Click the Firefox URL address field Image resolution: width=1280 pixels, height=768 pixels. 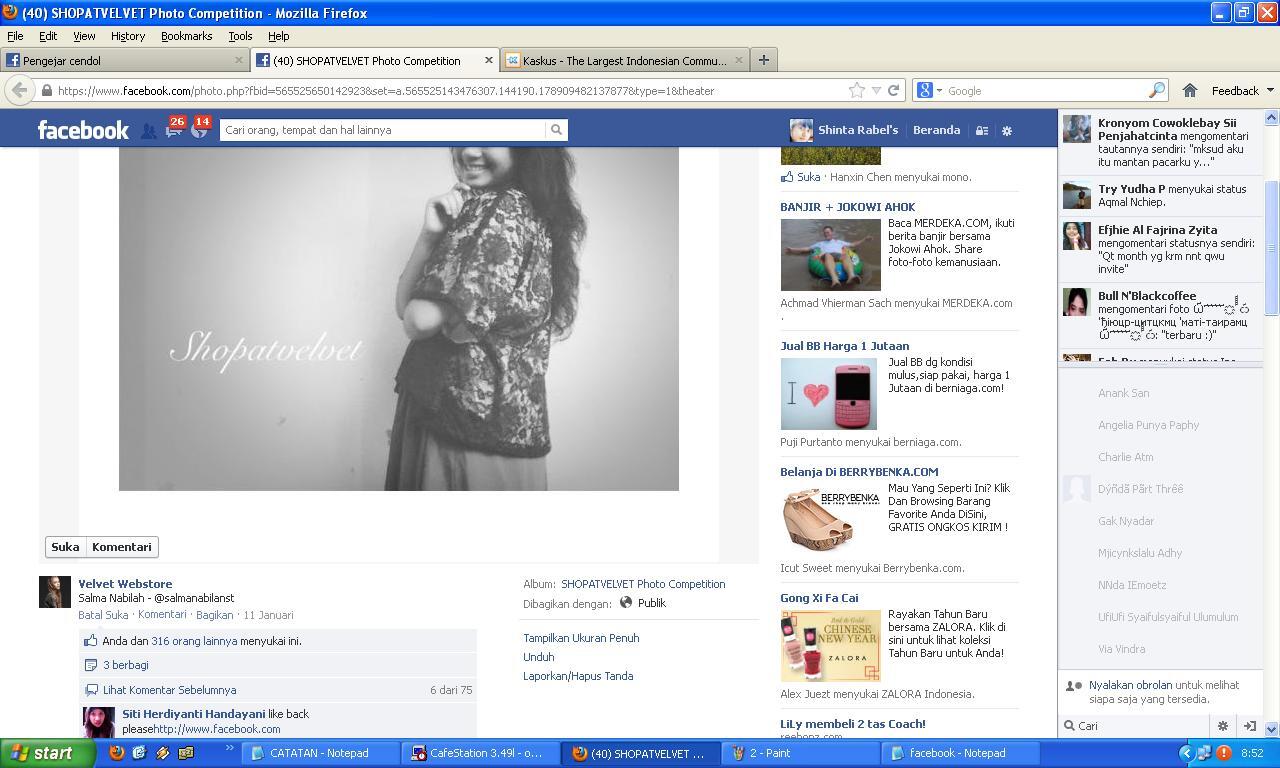[450, 90]
